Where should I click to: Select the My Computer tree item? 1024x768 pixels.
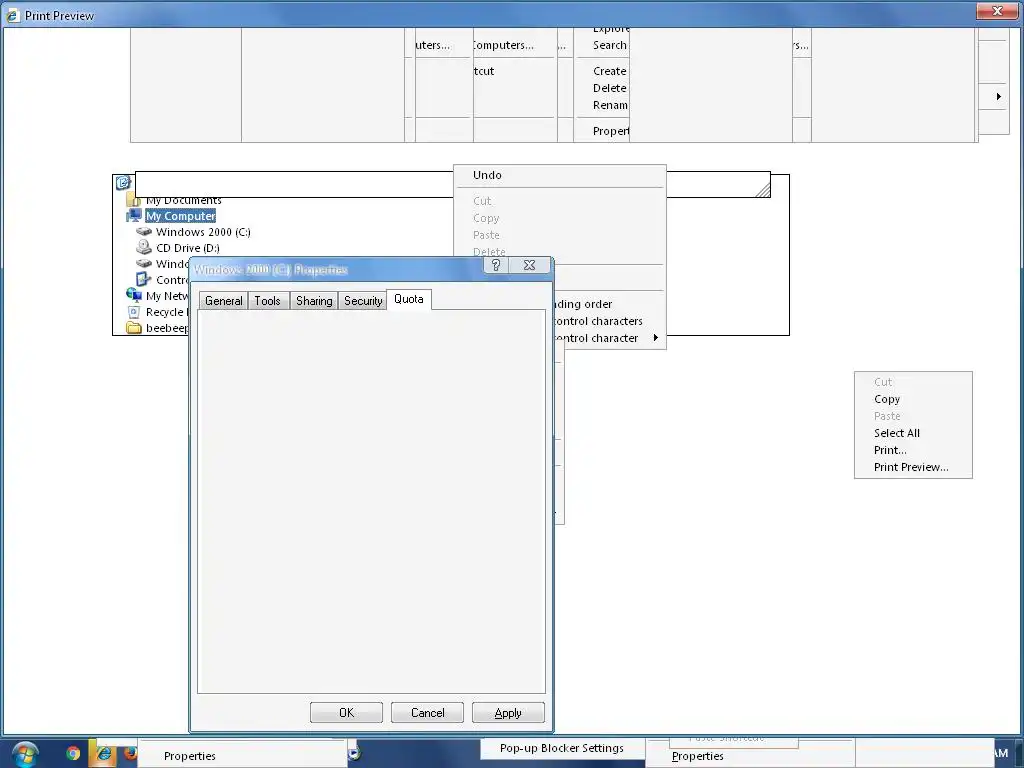pyautogui.click(x=180, y=216)
